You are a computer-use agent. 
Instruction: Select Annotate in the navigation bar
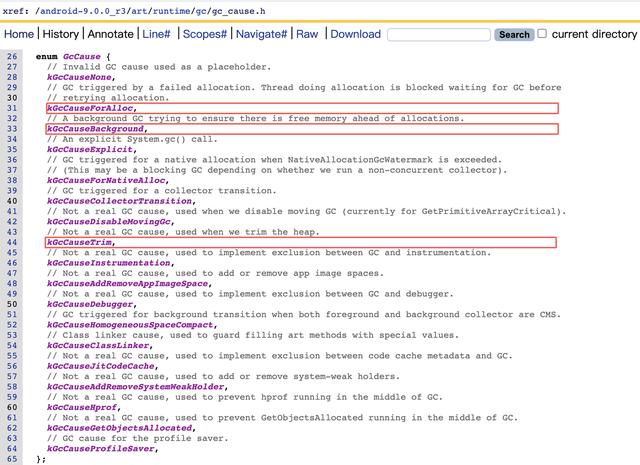[110, 34]
